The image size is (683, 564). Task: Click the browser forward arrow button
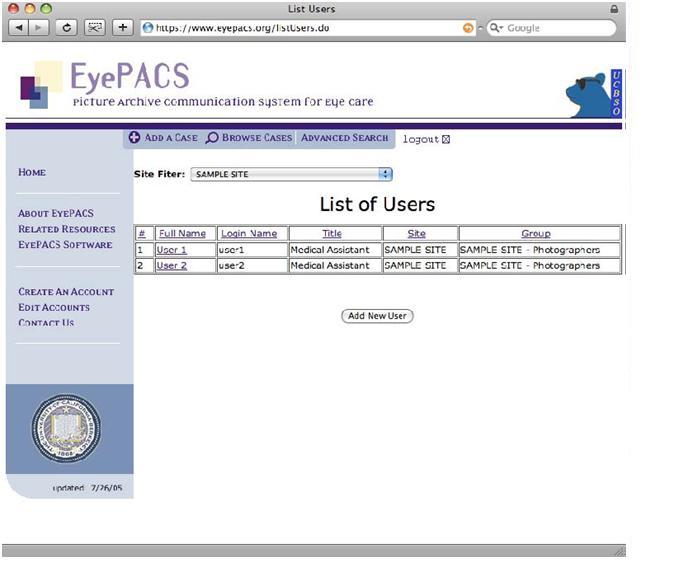tap(40, 28)
